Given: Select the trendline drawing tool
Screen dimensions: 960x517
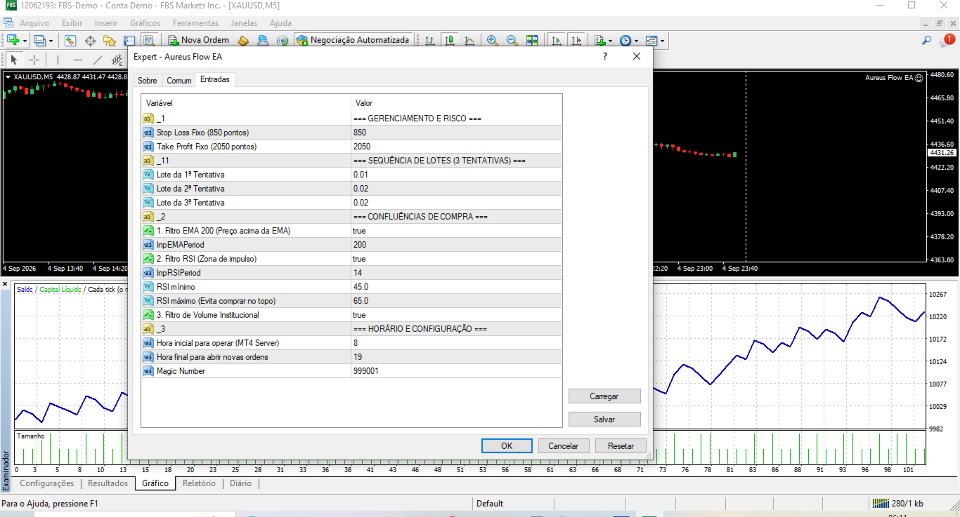Looking at the screenshot, I should [x=97, y=59].
